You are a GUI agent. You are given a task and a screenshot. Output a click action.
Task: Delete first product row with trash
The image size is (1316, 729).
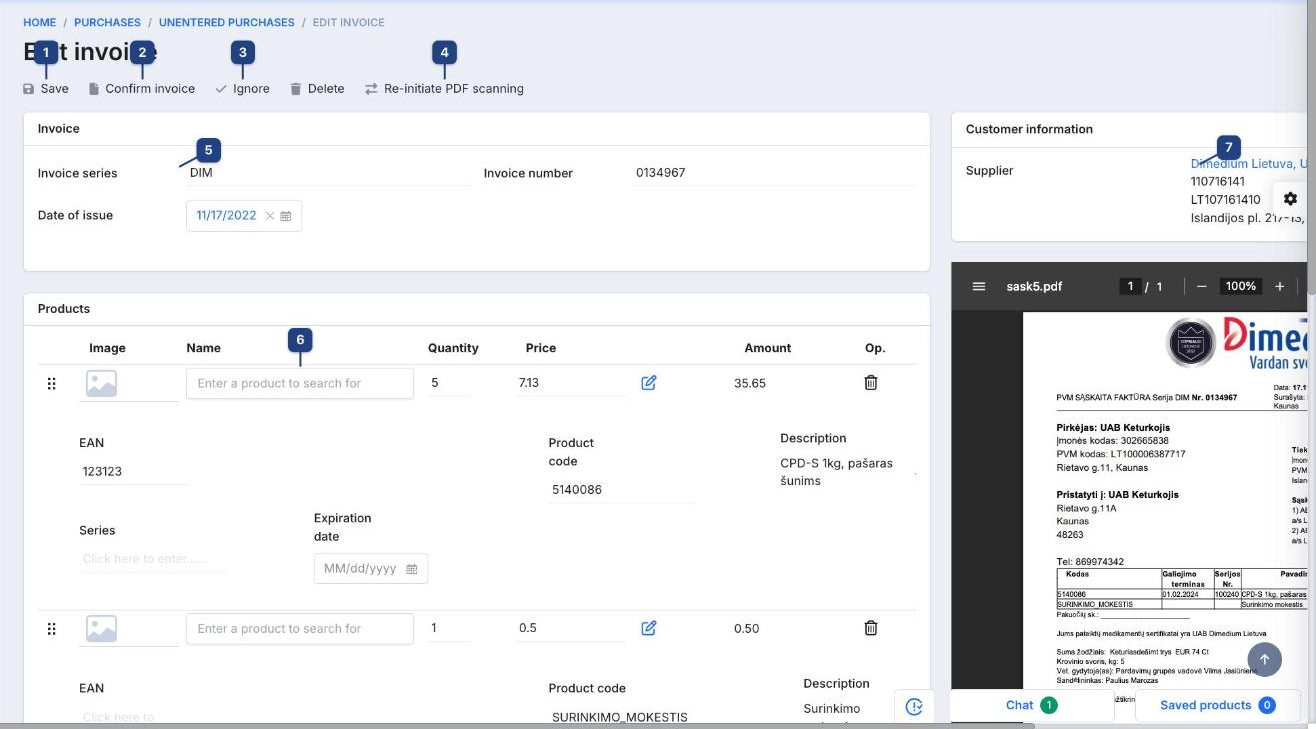[x=871, y=383]
